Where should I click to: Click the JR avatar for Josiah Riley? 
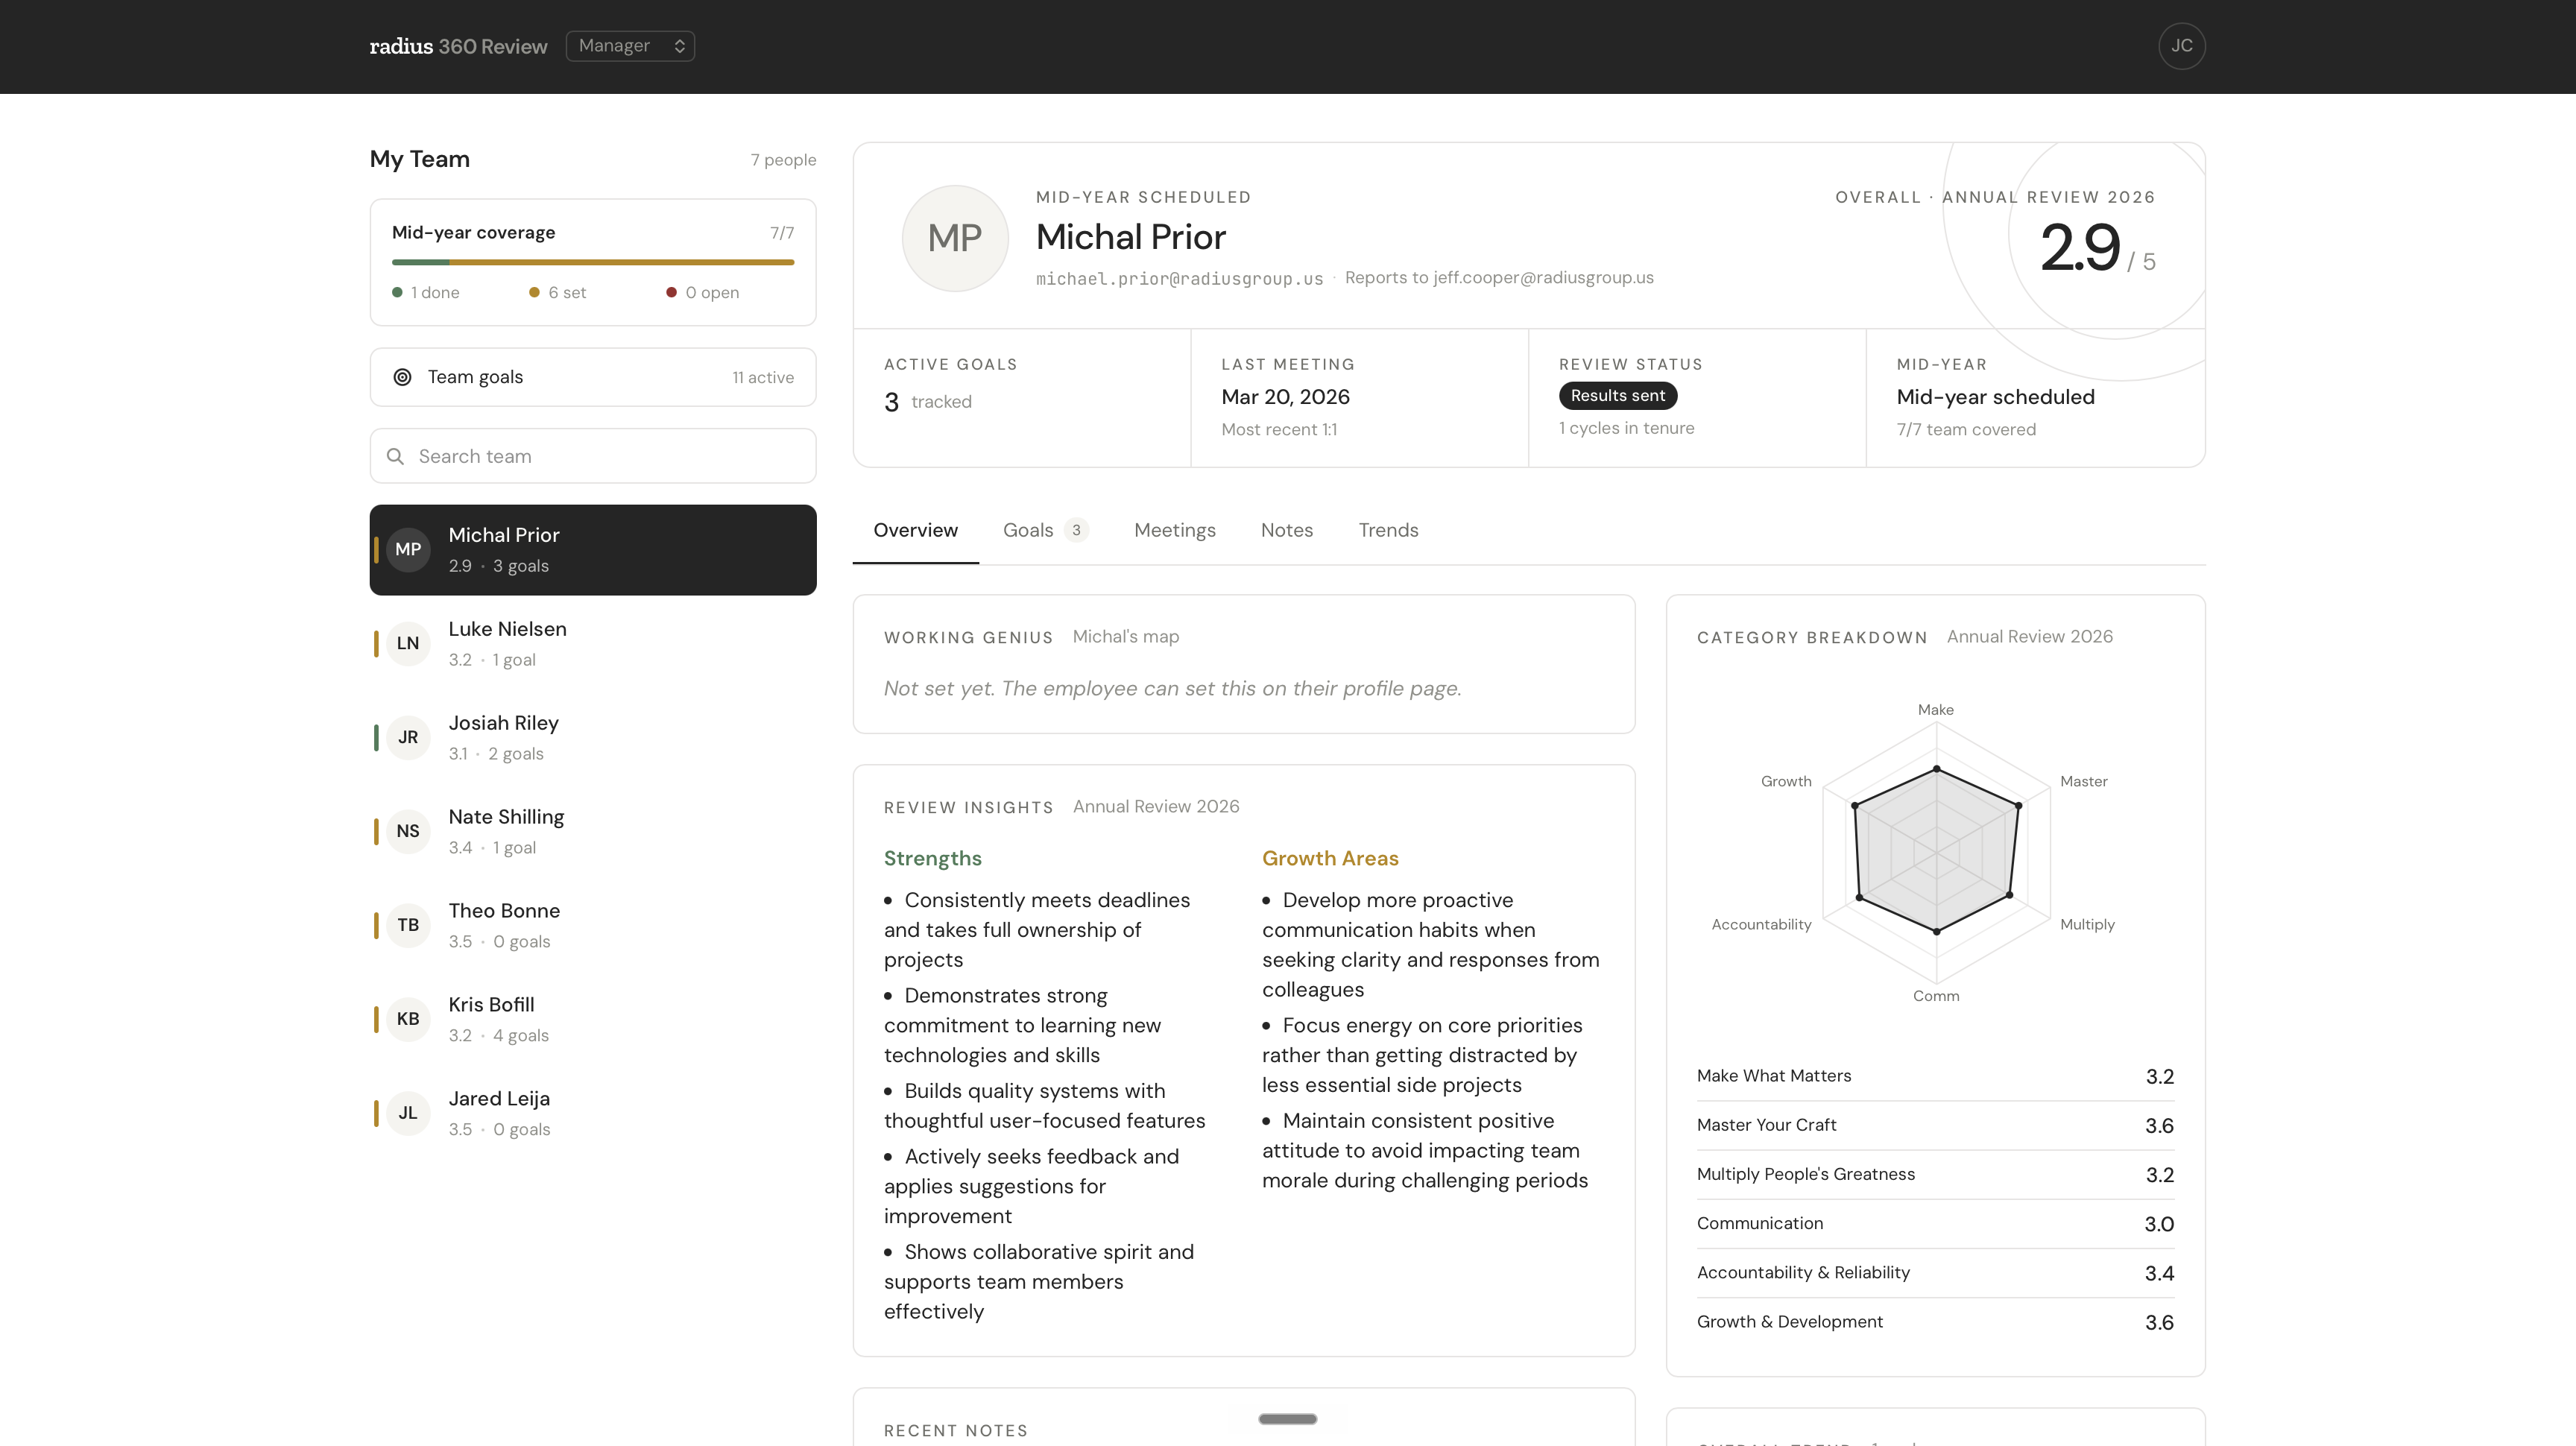(x=408, y=737)
